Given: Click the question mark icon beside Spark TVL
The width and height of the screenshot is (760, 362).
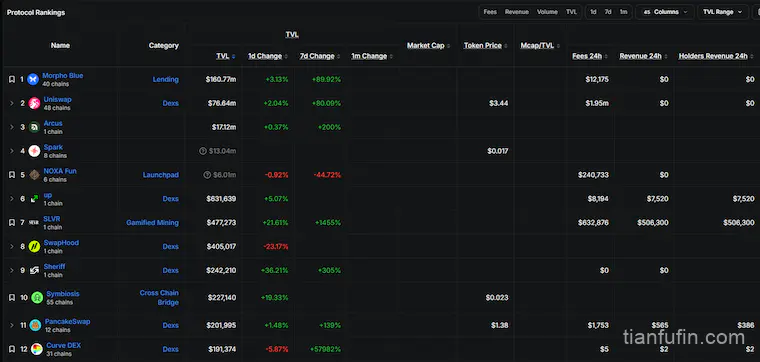Looking at the screenshot, I should (203, 151).
